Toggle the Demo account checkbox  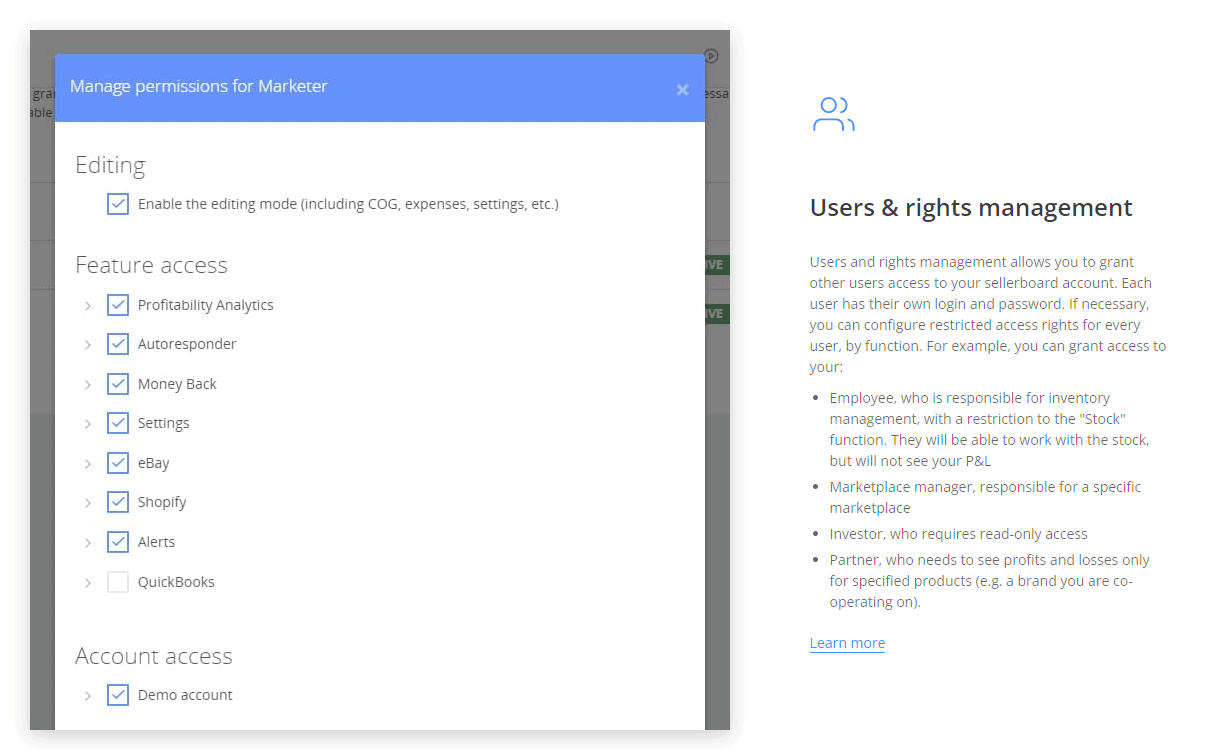(118, 695)
